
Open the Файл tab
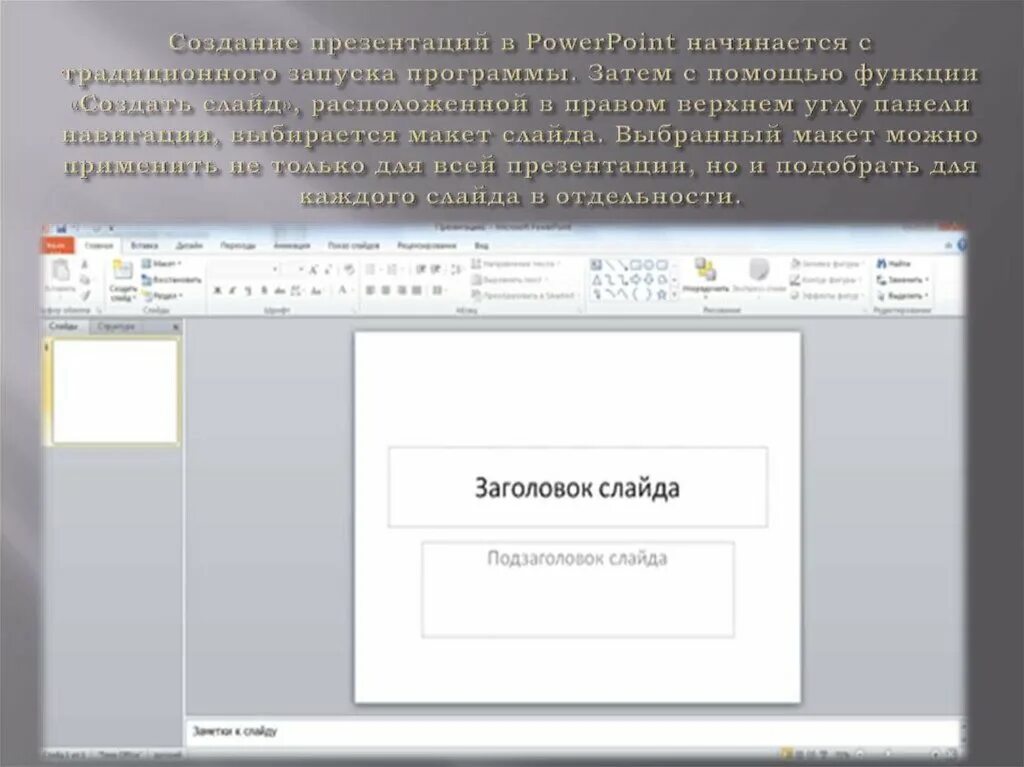click(59, 246)
